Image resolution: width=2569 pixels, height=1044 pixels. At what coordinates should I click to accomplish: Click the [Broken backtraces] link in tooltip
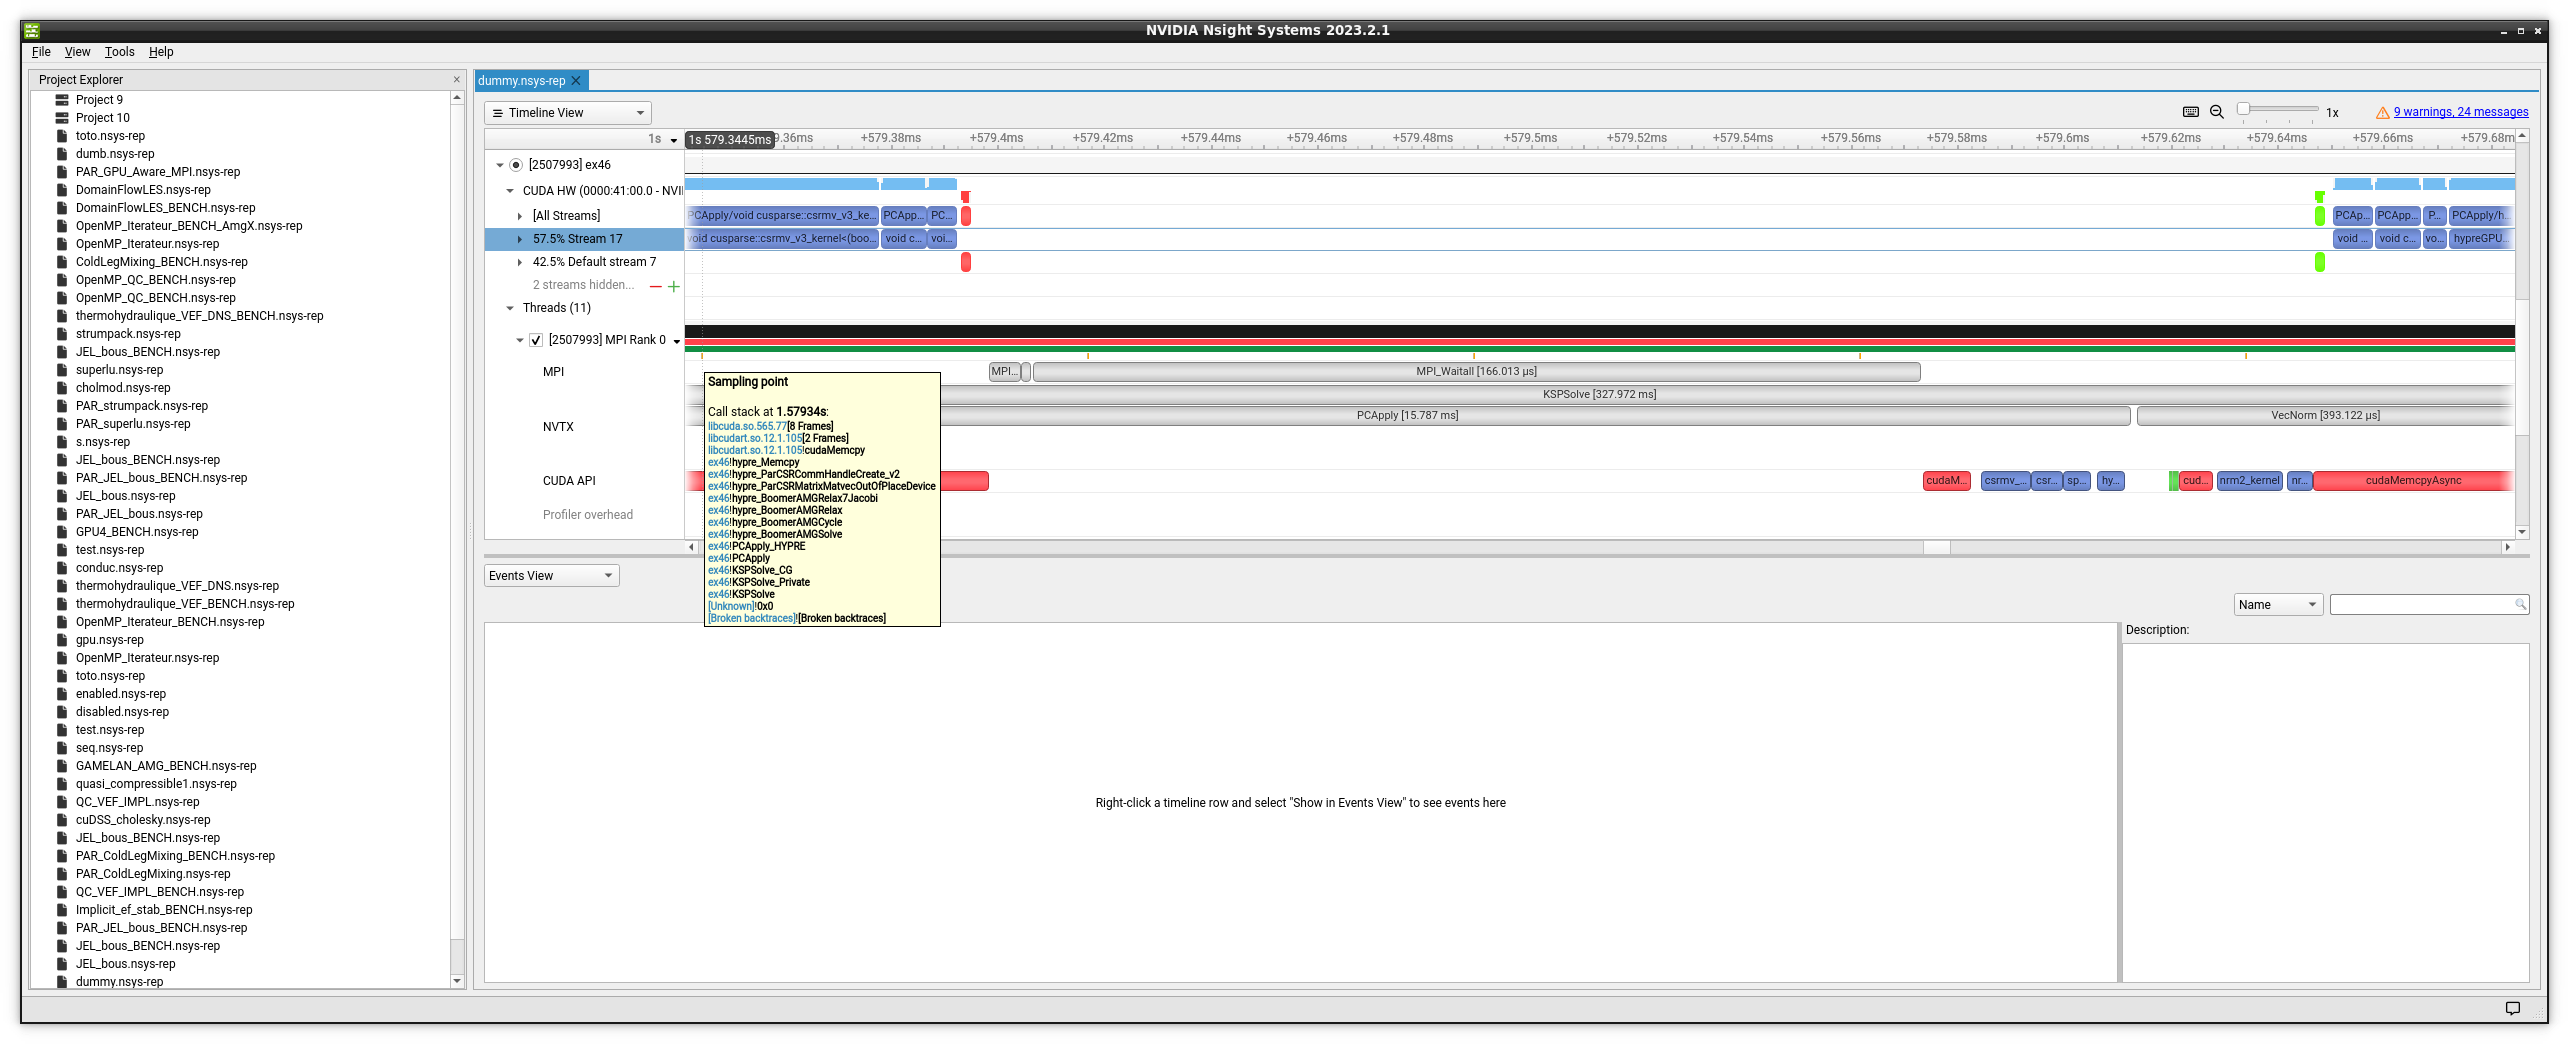[x=753, y=619]
